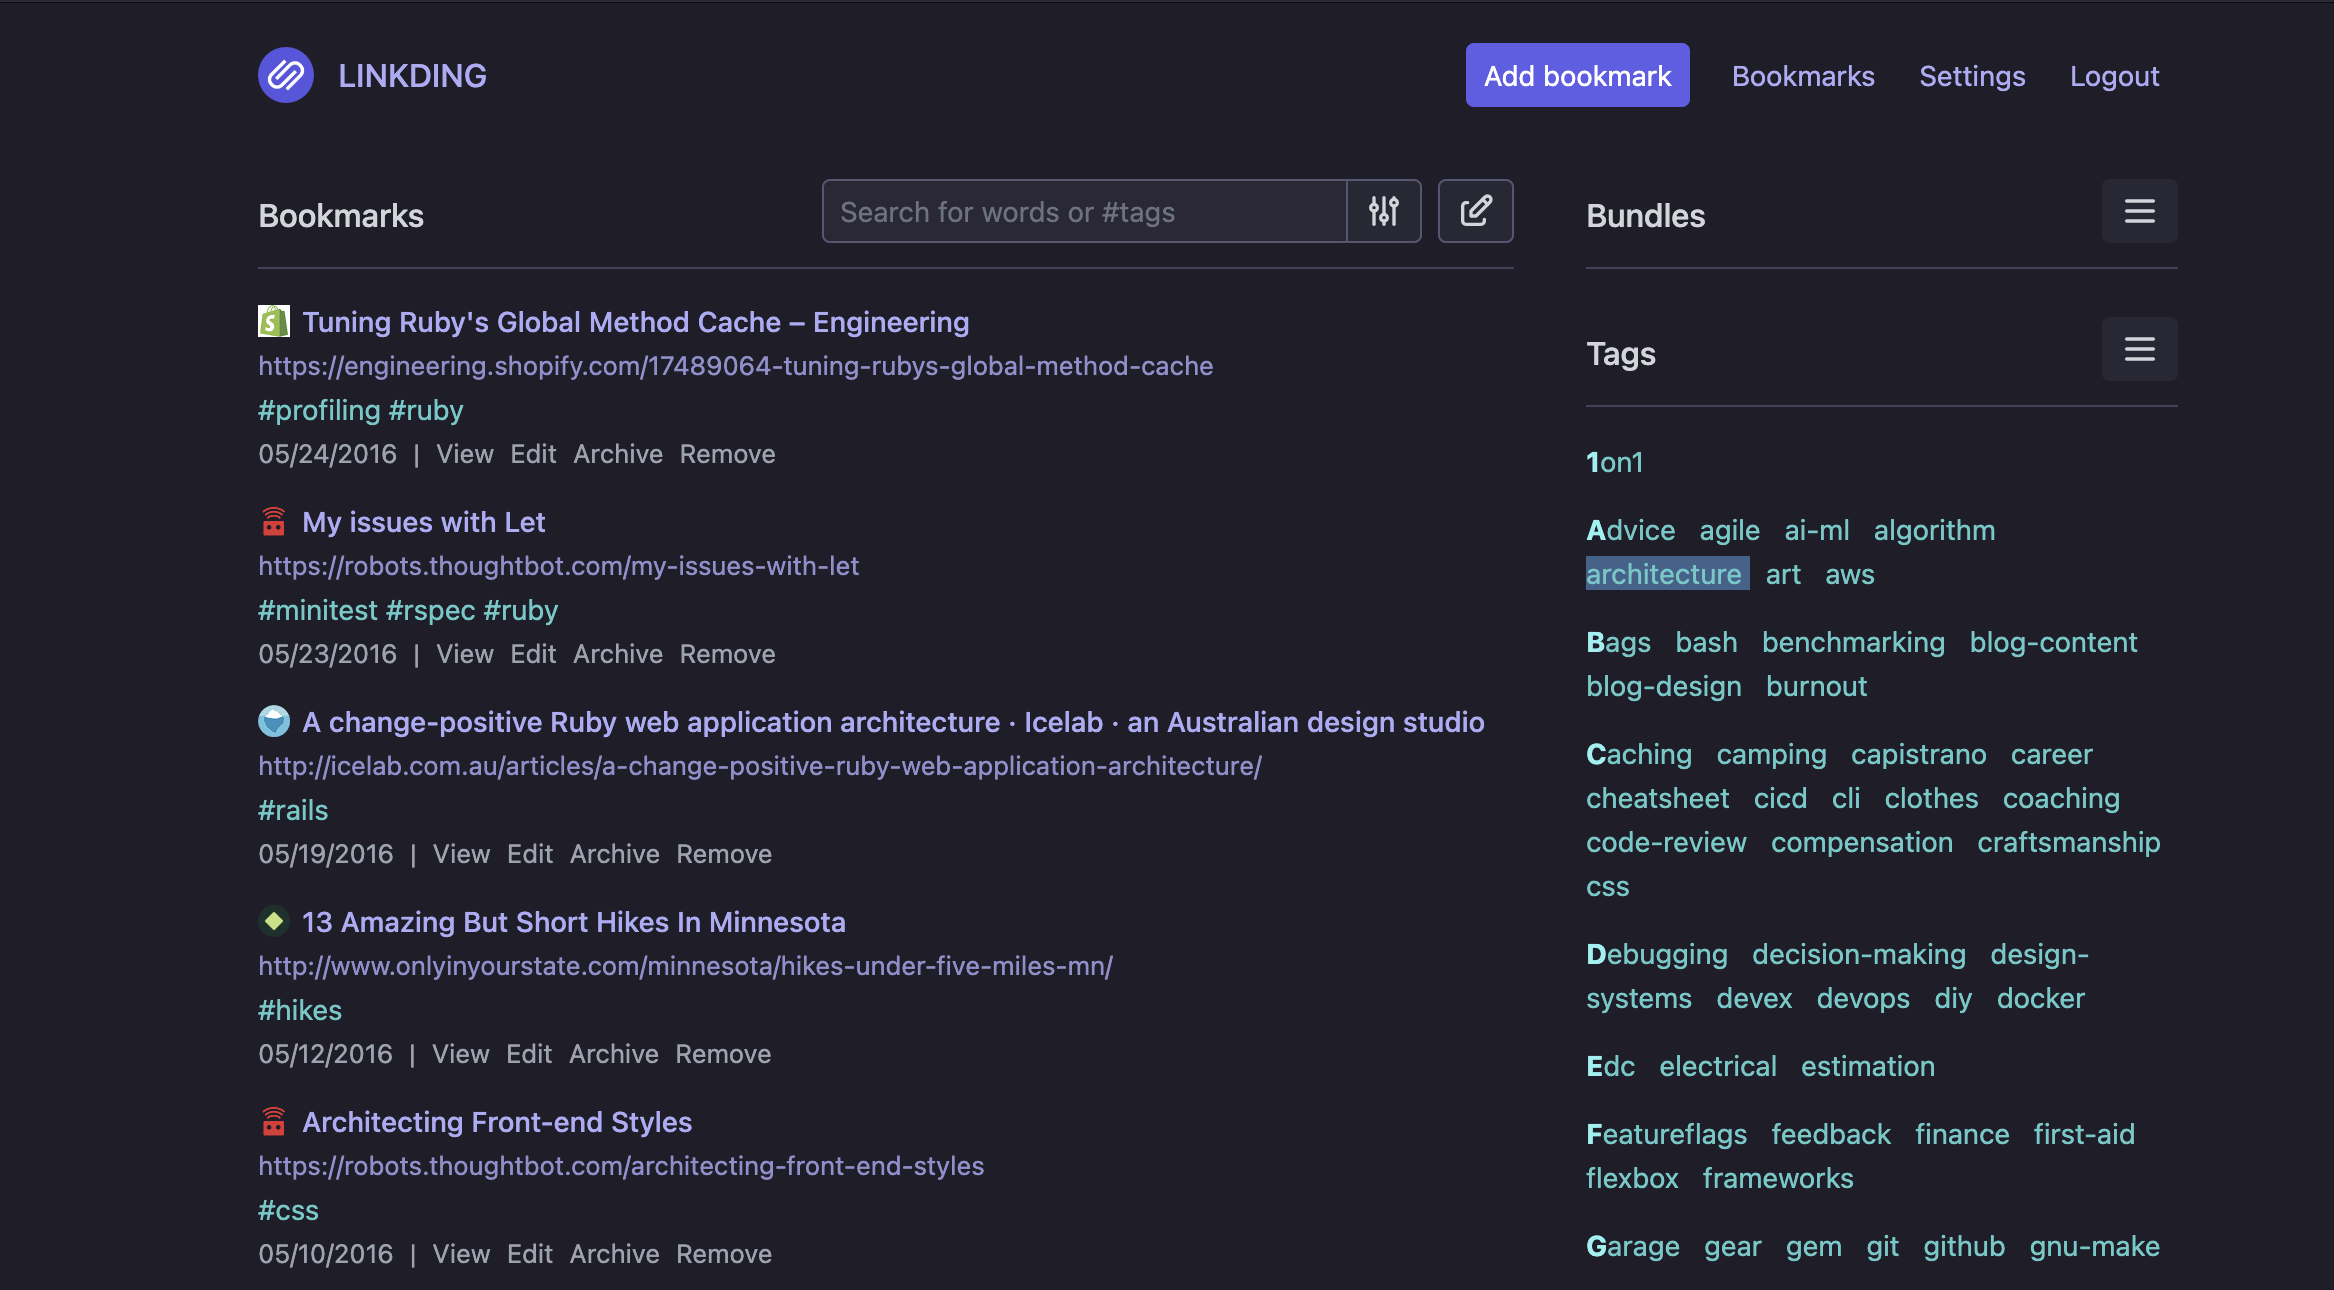
Task: Click the Logout link
Action: click(x=2114, y=76)
